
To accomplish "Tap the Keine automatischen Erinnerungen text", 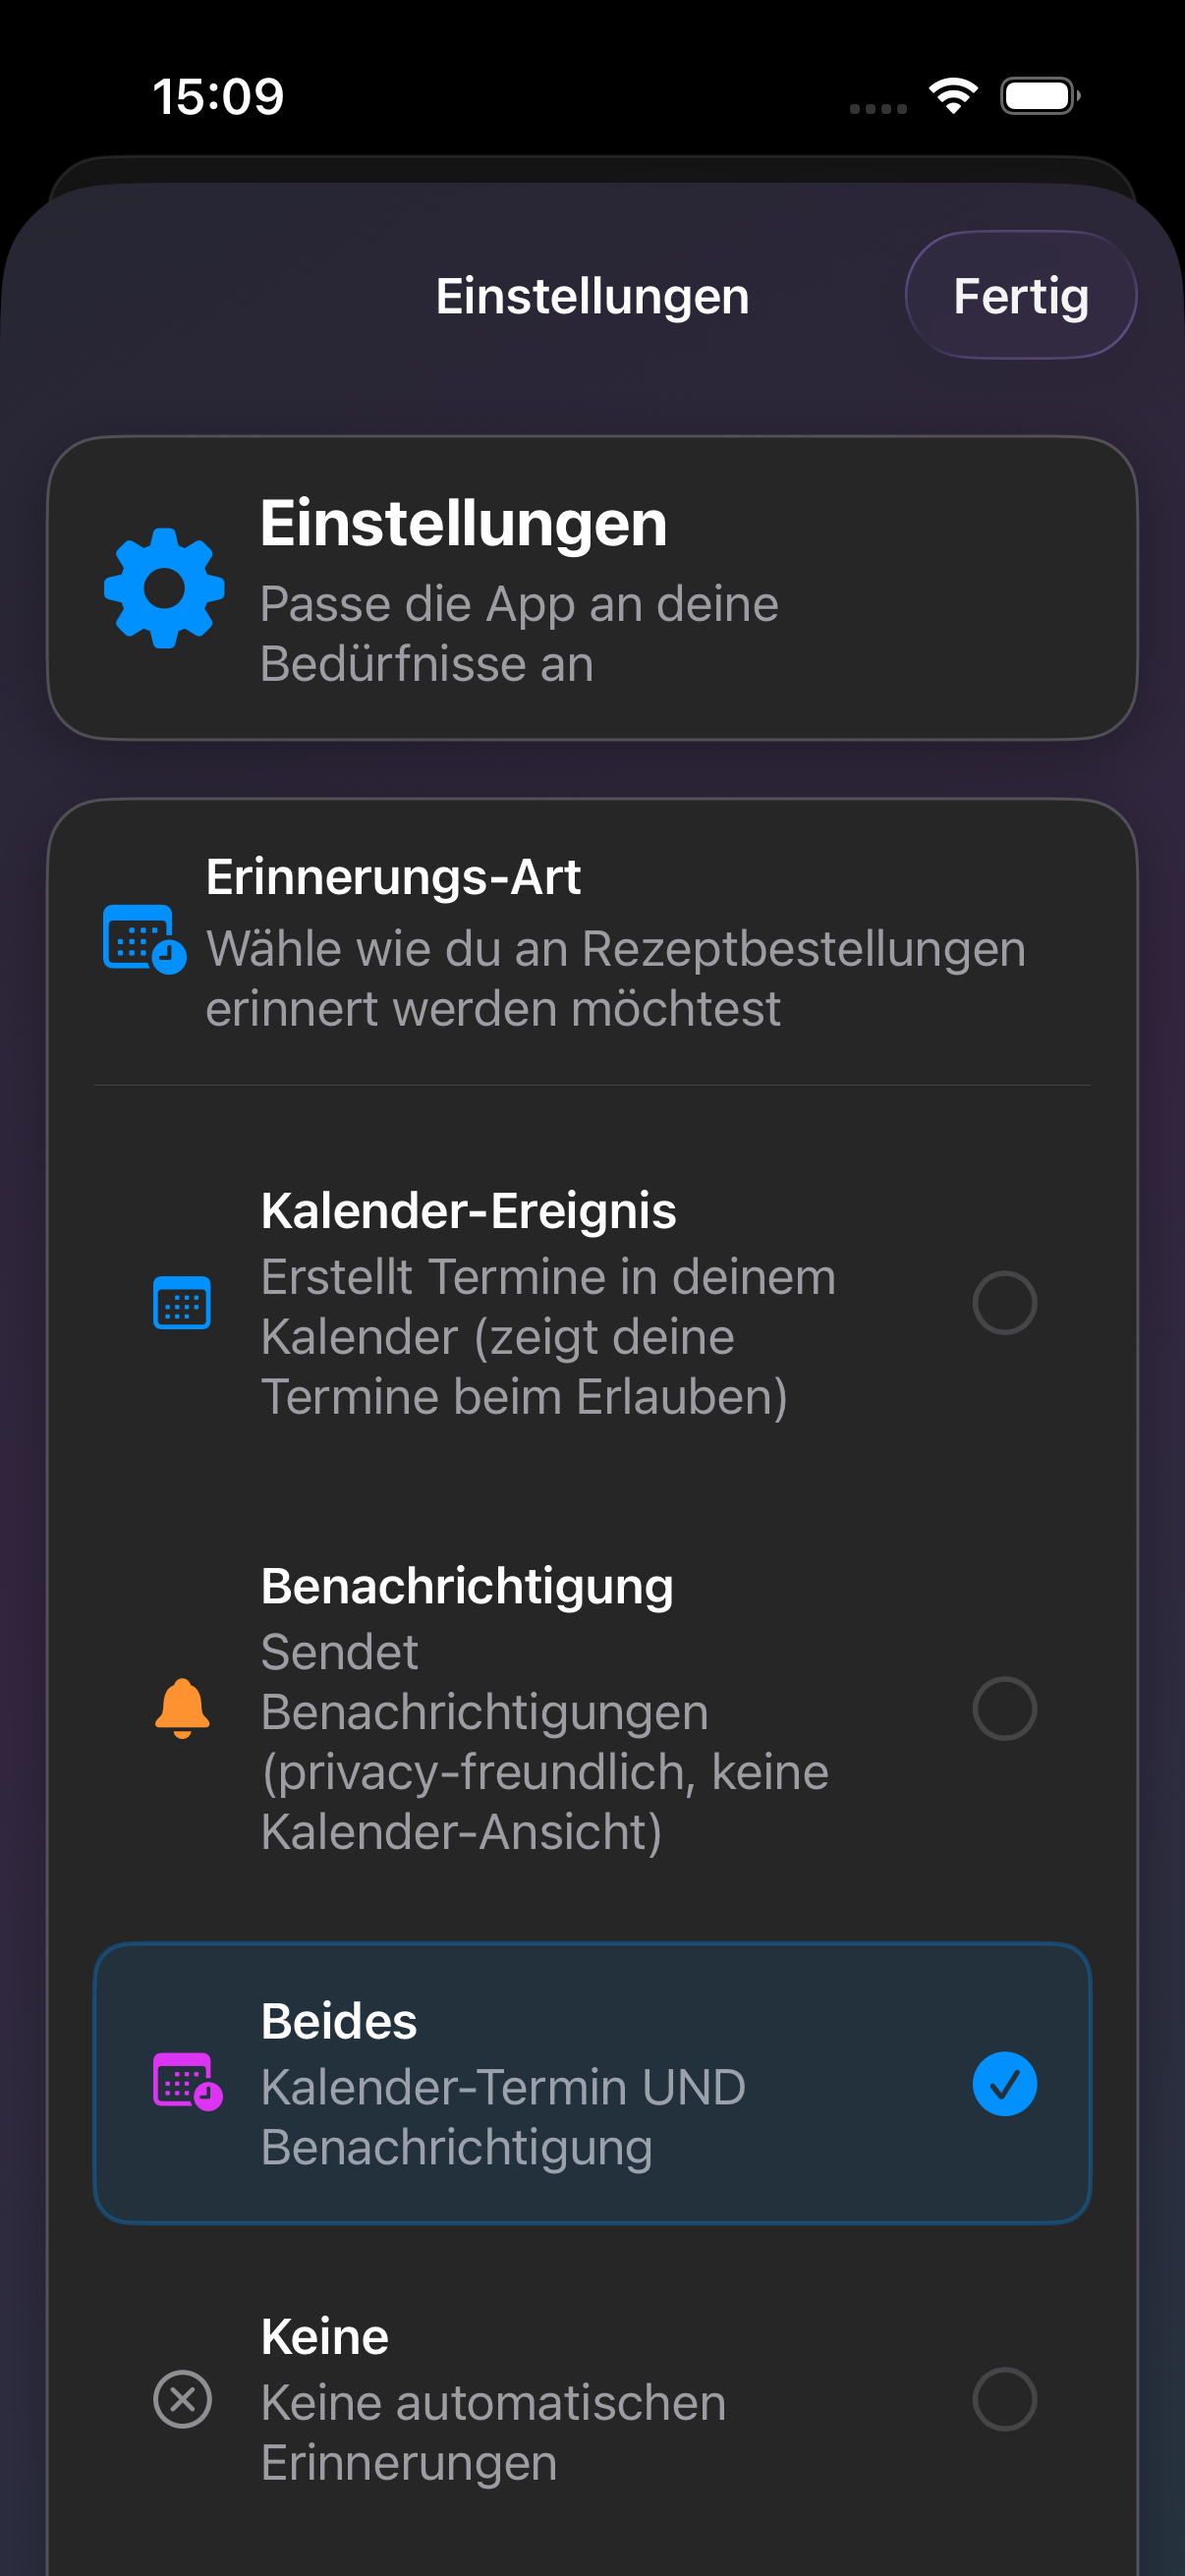I will 493,2430.
